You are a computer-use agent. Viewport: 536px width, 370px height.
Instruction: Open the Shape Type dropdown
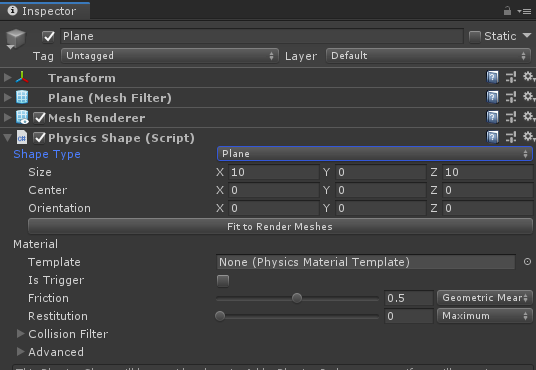(x=375, y=154)
